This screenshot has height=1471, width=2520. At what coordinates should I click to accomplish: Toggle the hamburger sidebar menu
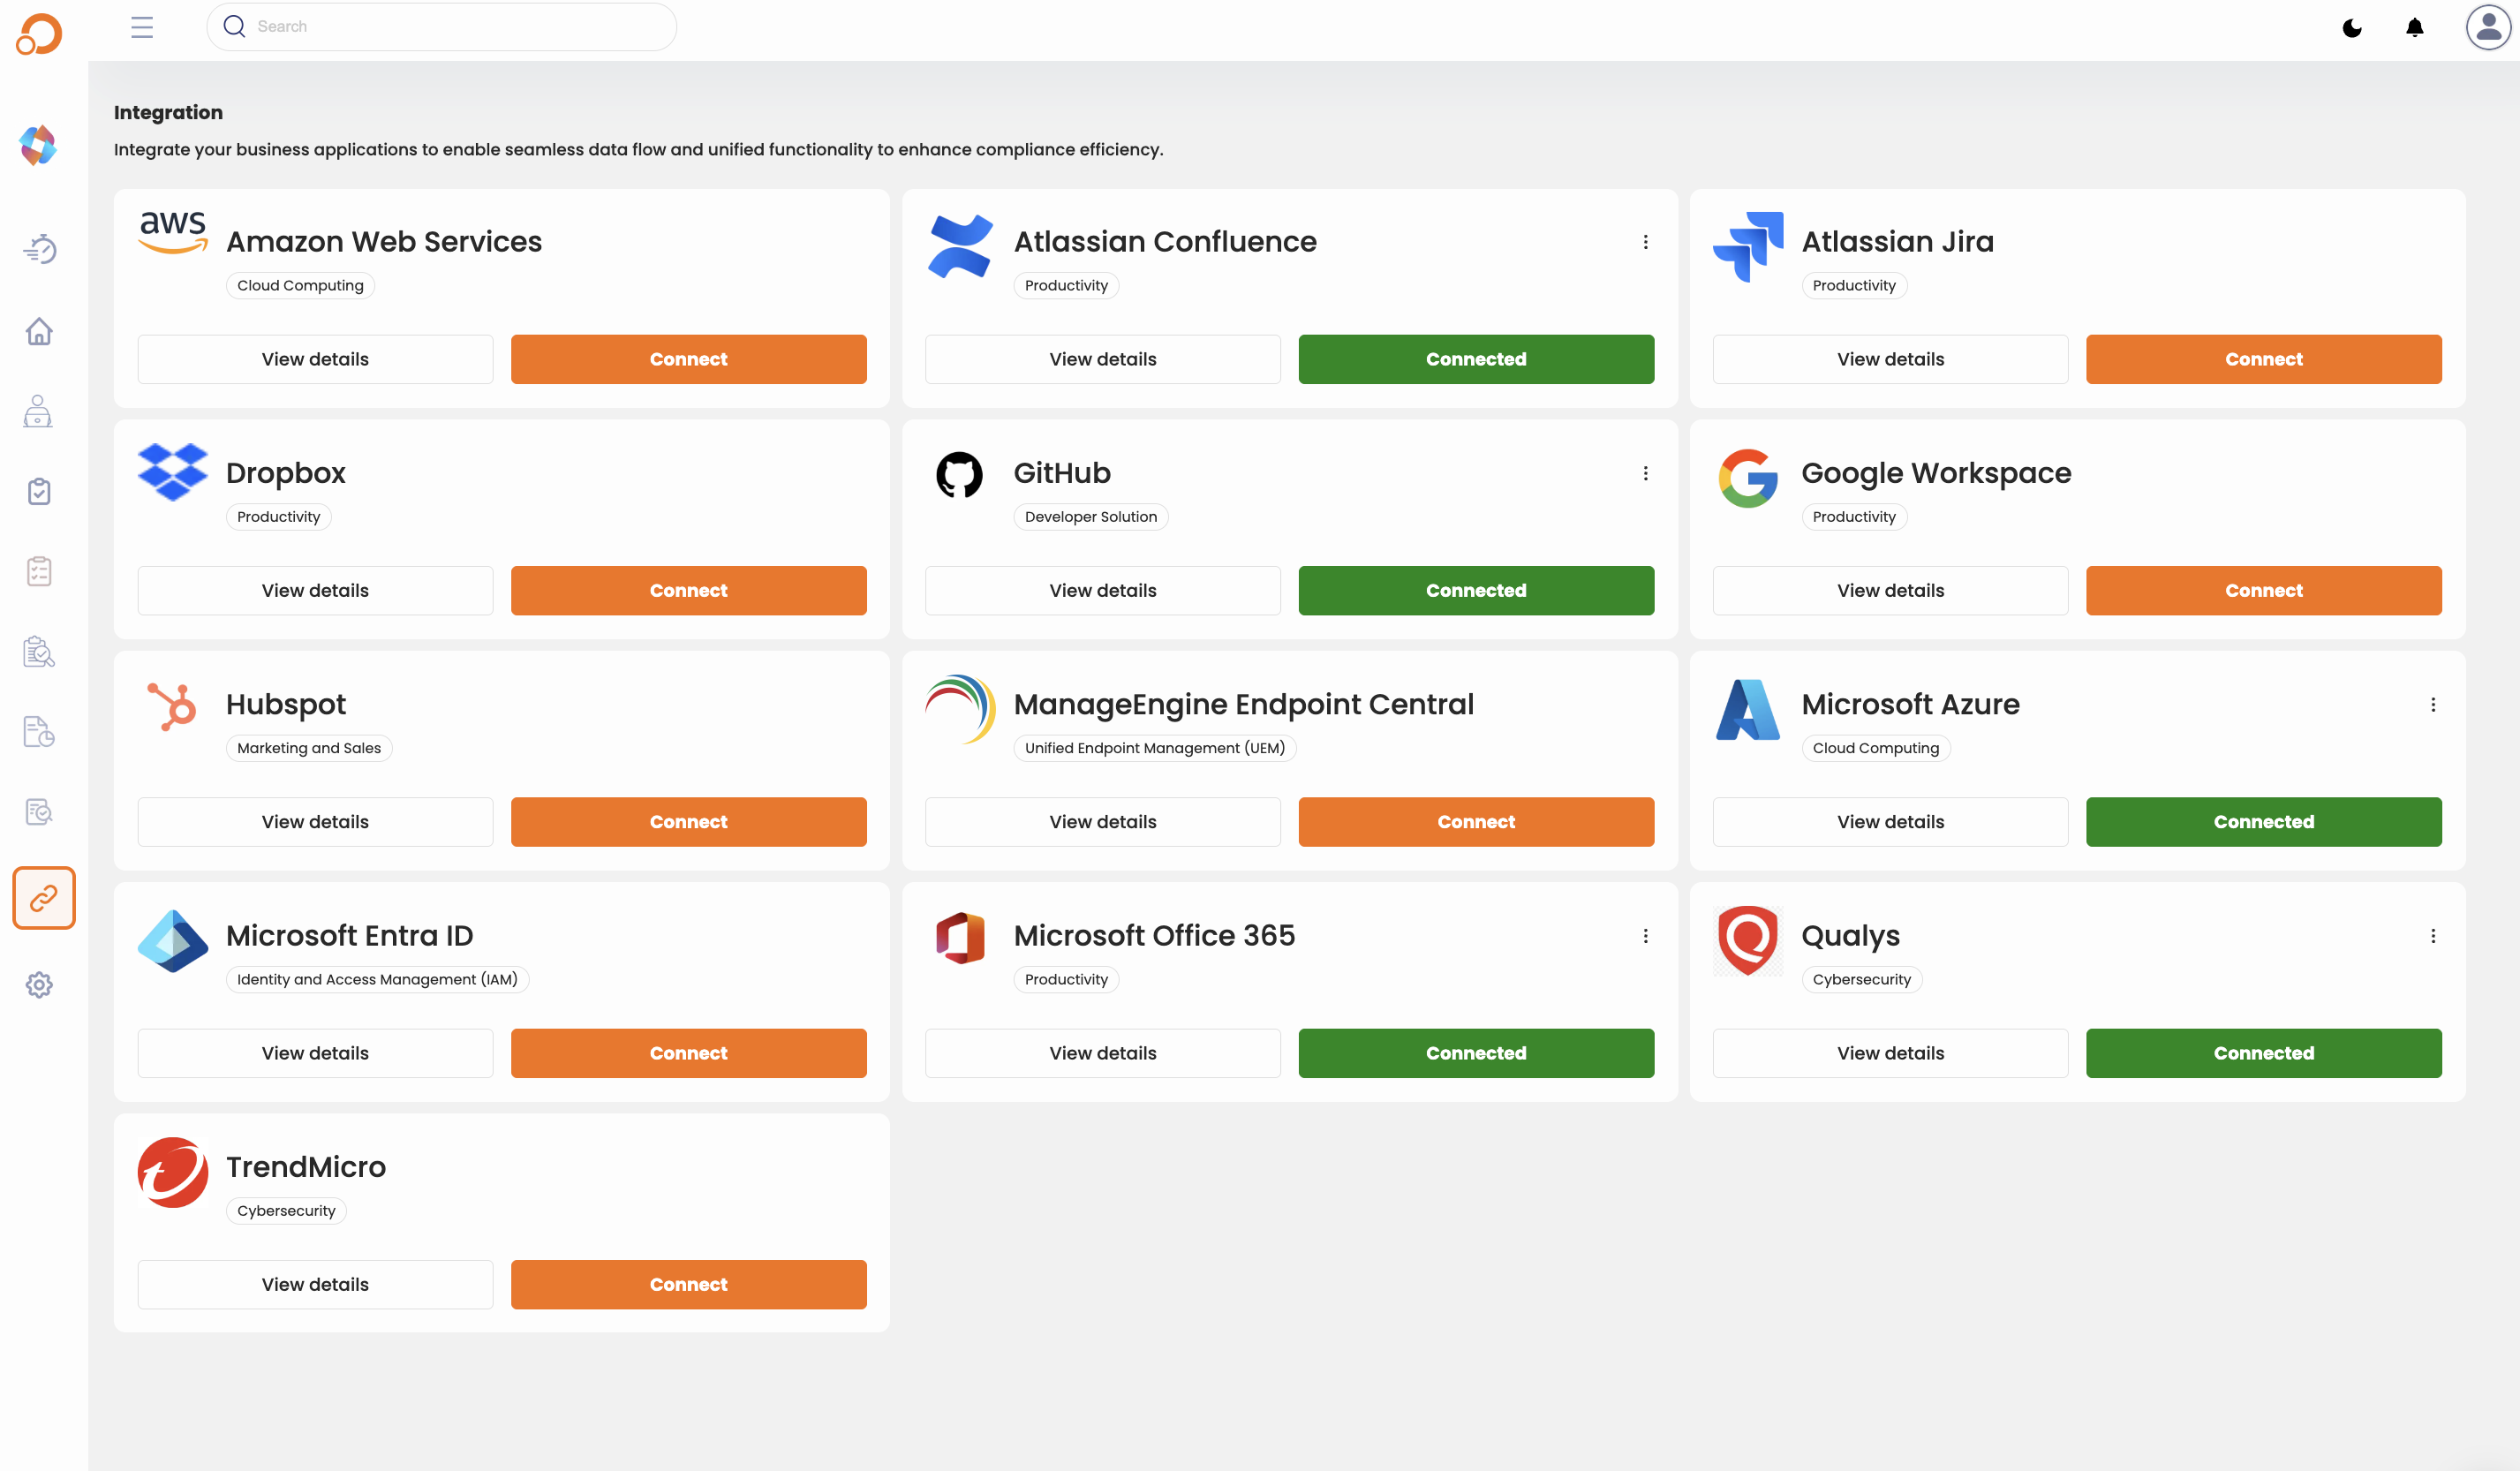click(142, 27)
